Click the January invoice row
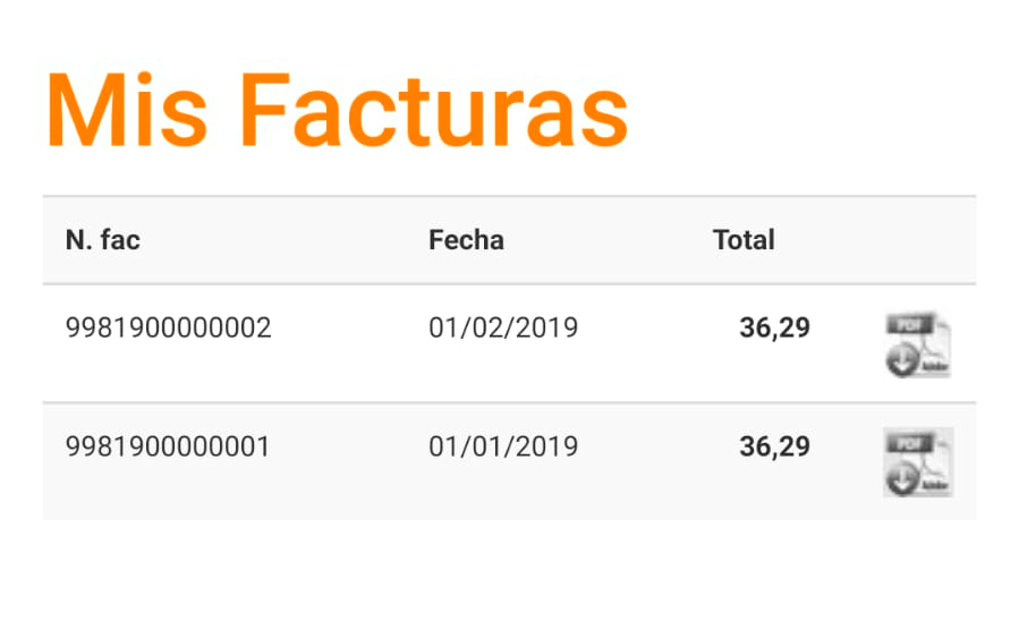The image size is (1019, 632). pyautogui.click(x=510, y=462)
